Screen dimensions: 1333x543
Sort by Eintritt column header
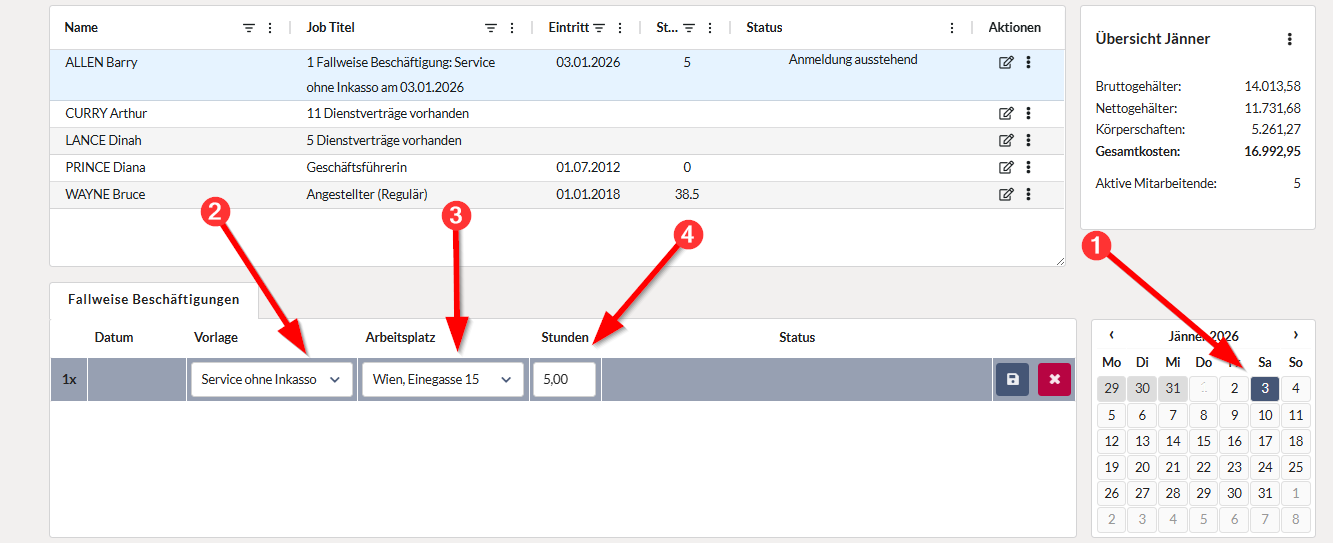pos(569,28)
